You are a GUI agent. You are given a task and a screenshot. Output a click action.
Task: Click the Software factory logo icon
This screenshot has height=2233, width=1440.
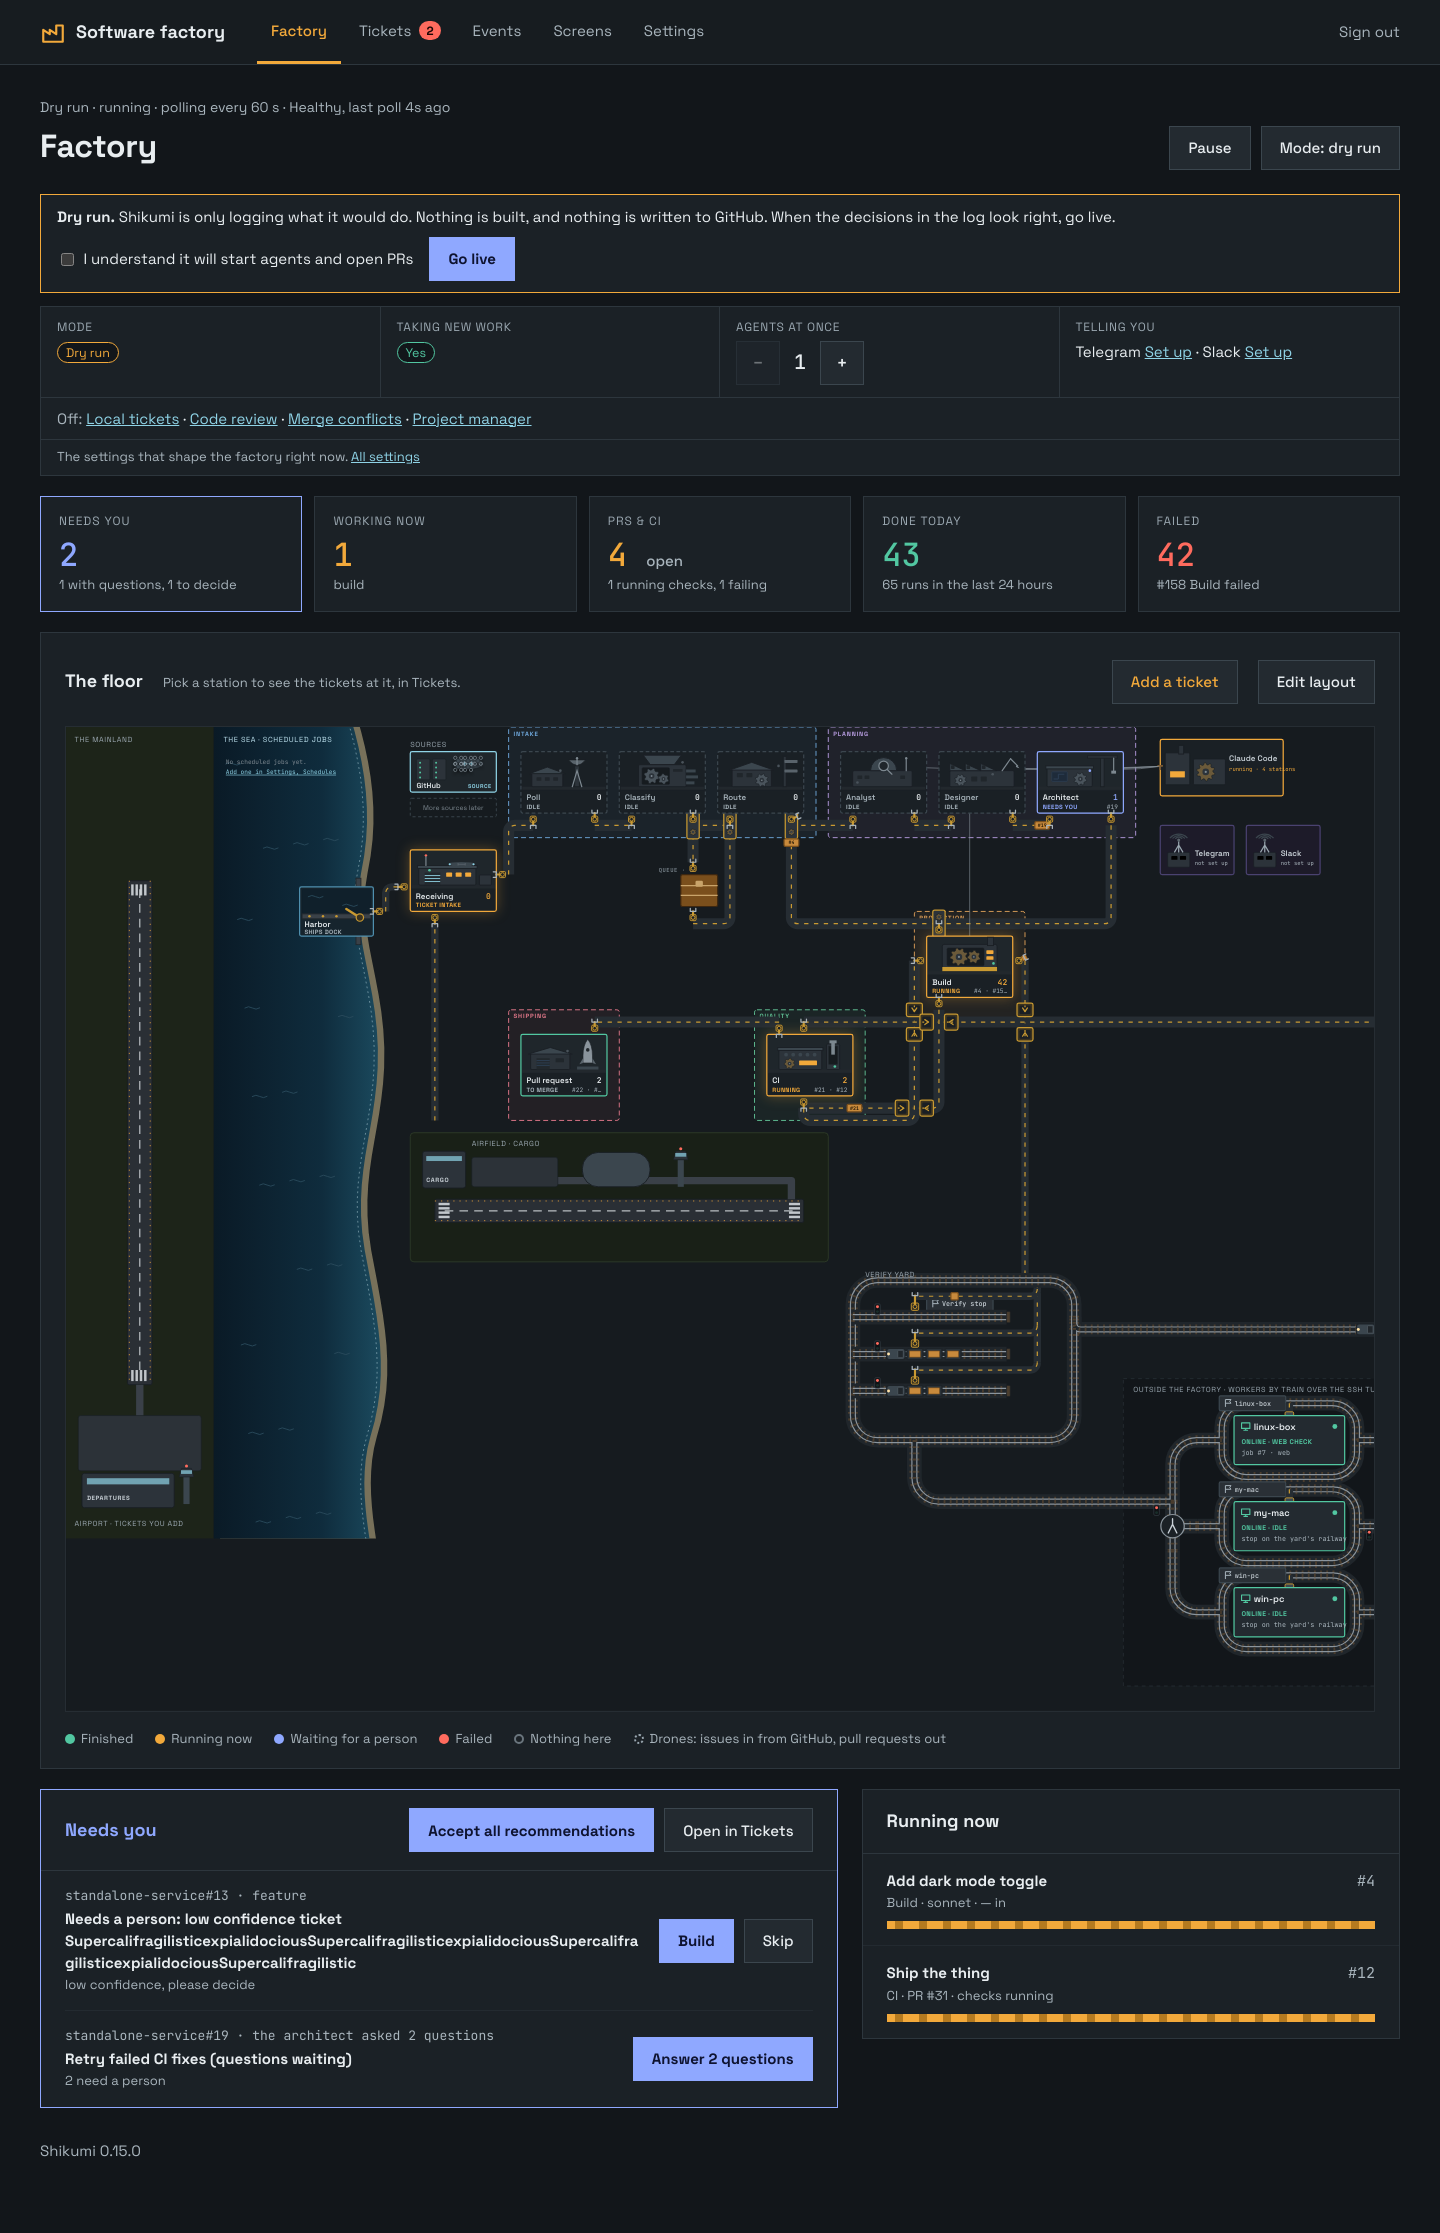52,33
